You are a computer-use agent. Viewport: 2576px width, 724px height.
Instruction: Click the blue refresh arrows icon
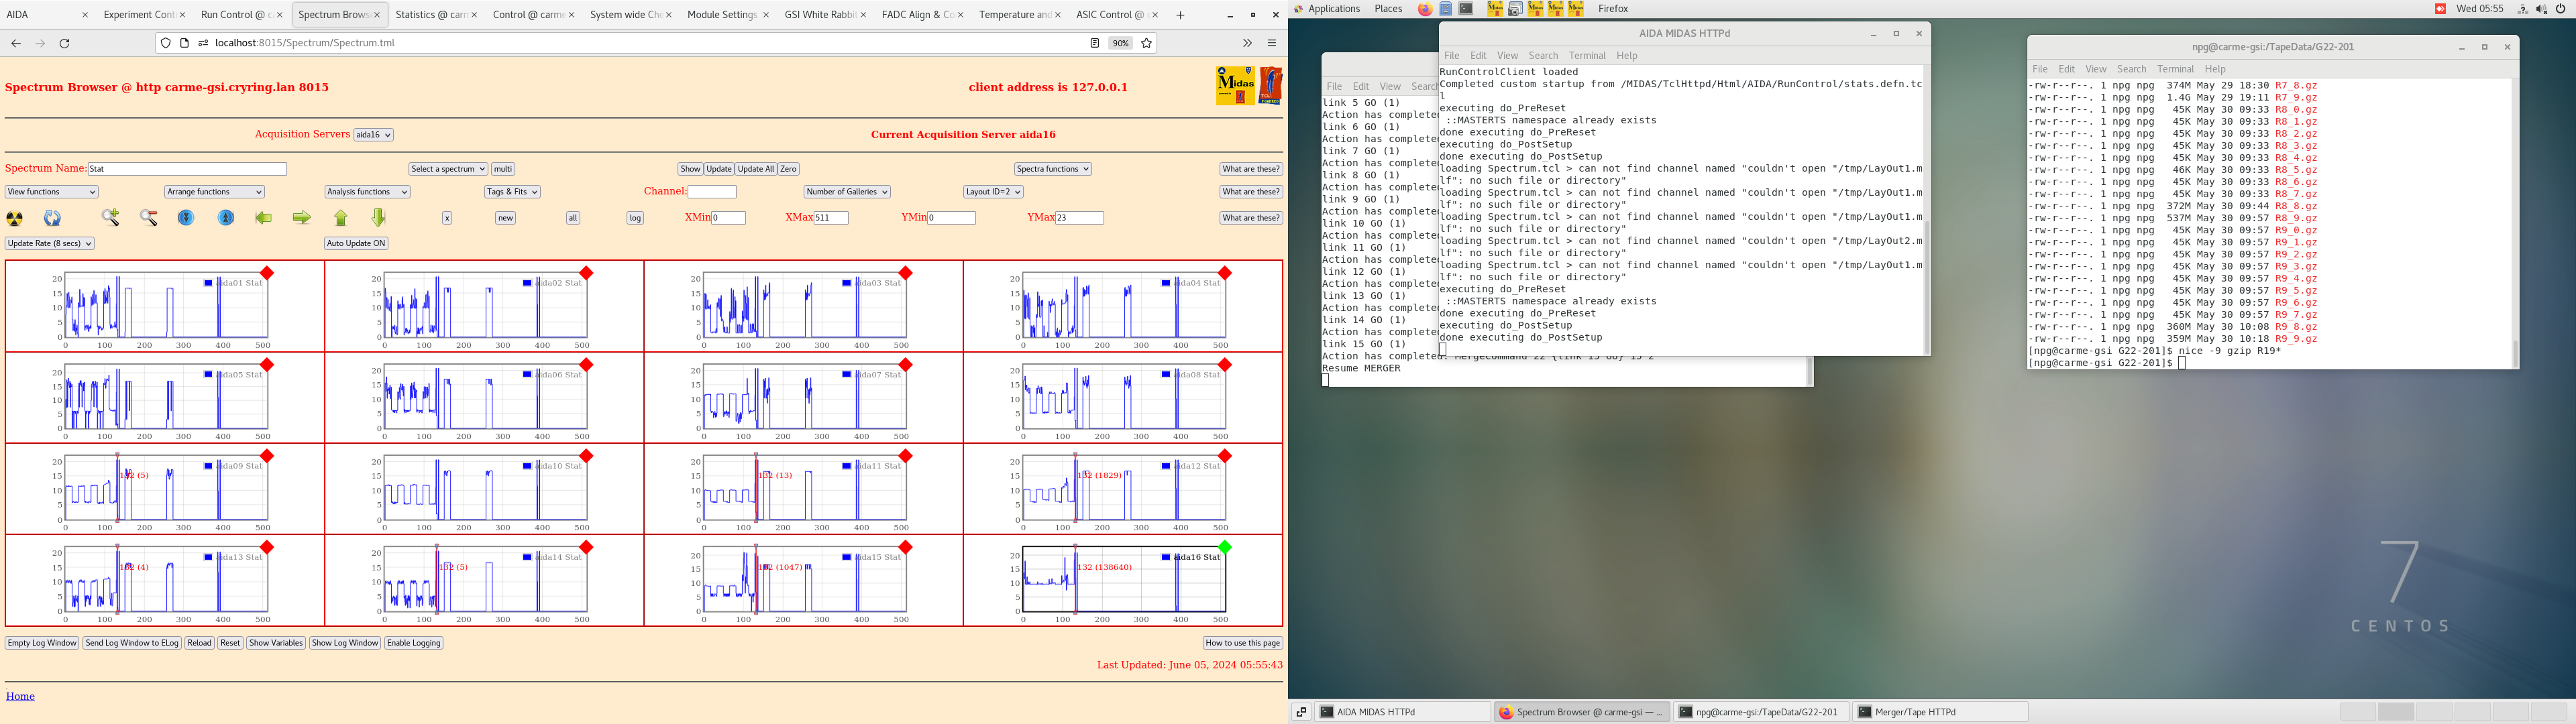click(52, 218)
